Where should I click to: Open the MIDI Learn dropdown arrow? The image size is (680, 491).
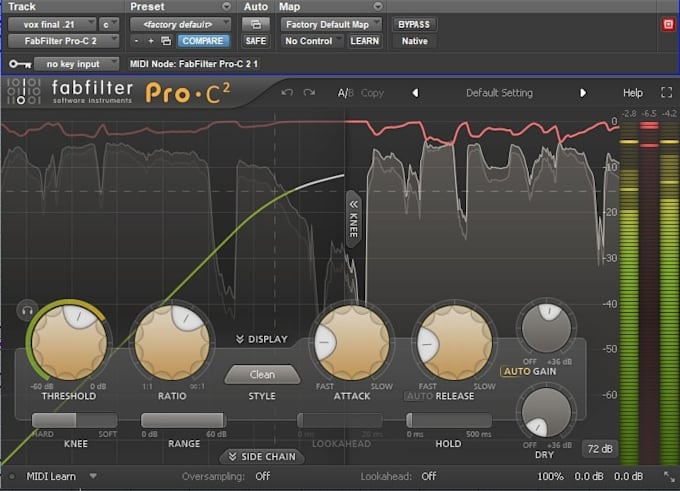[93, 476]
